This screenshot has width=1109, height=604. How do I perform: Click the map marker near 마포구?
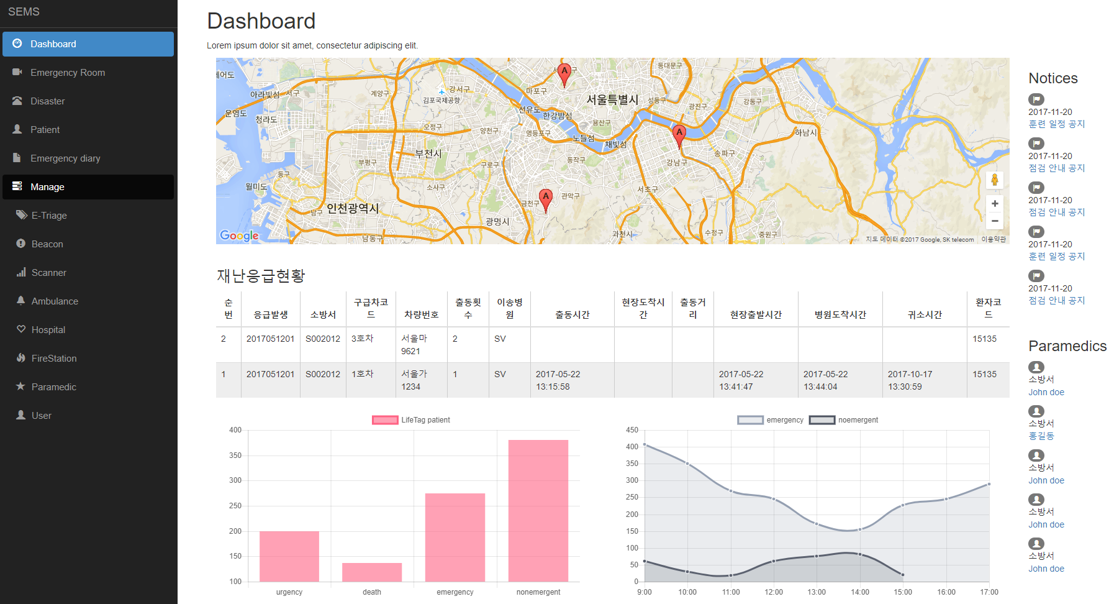564,74
